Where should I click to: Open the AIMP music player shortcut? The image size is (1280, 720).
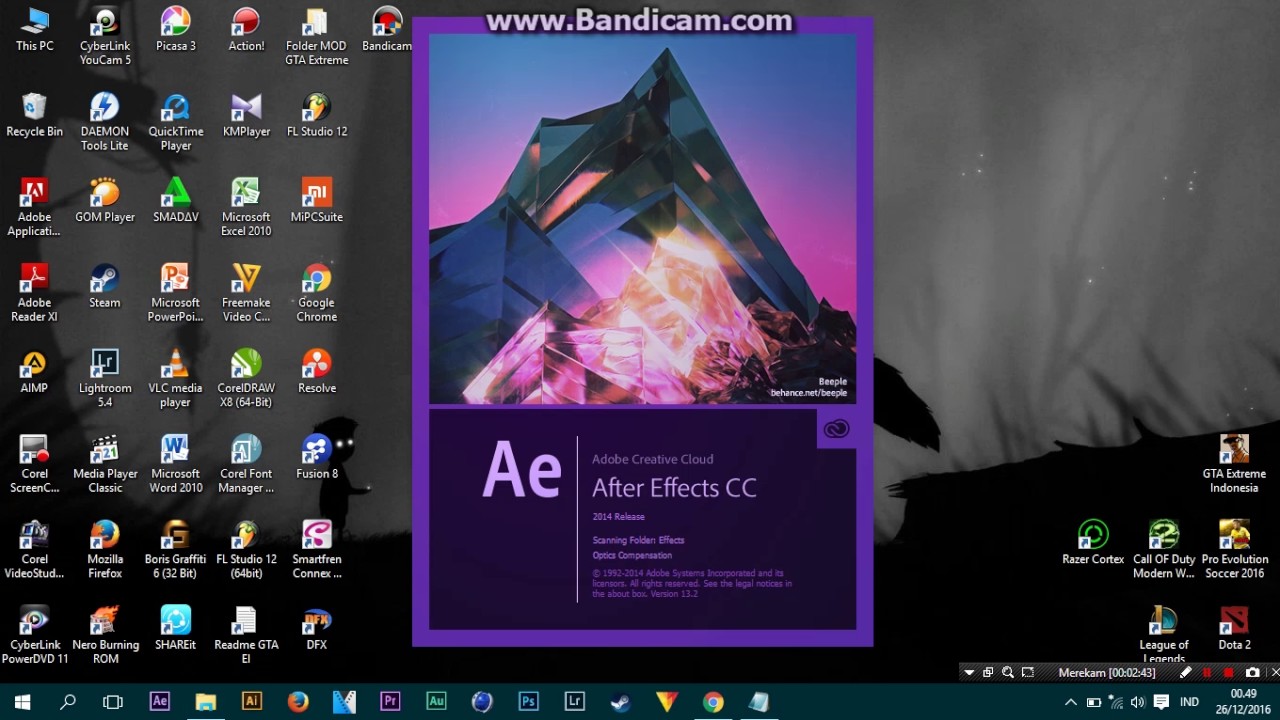tap(34, 371)
